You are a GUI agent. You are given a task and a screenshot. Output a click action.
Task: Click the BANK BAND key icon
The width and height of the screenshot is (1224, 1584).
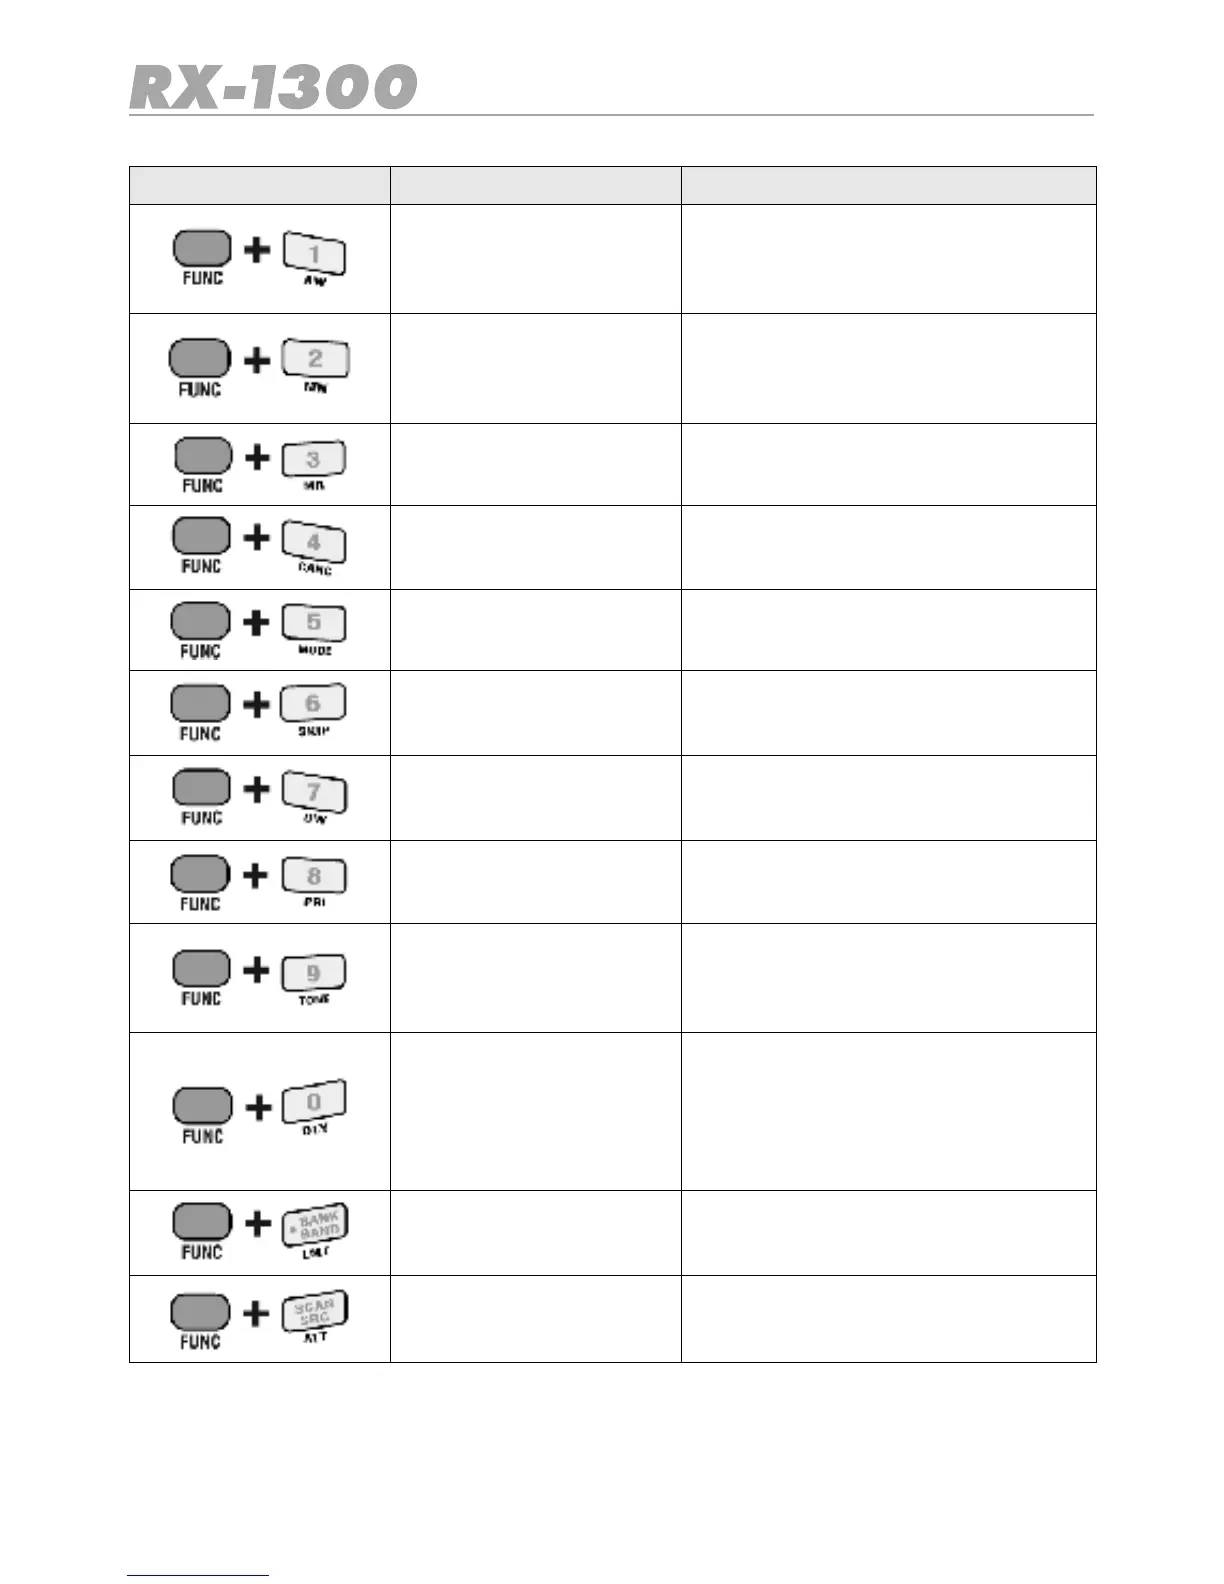click(x=317, y=1224)
